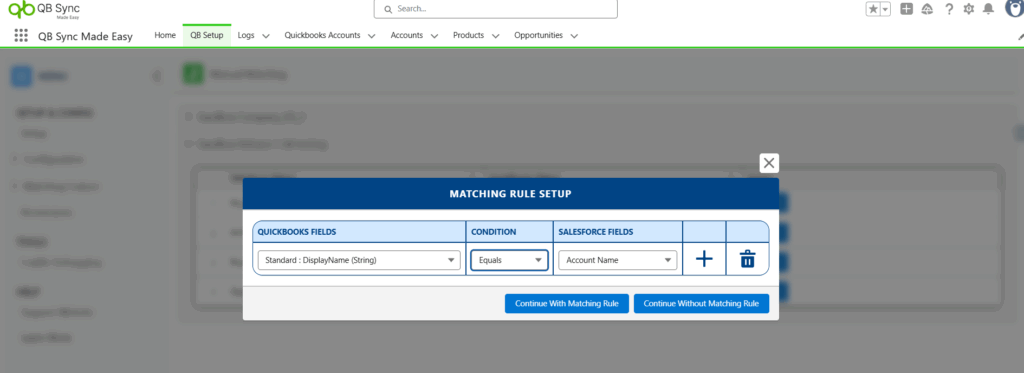Click the Search input field
Image resolution: width=1024 pixels, height=373 pixels.
point(495,9)
